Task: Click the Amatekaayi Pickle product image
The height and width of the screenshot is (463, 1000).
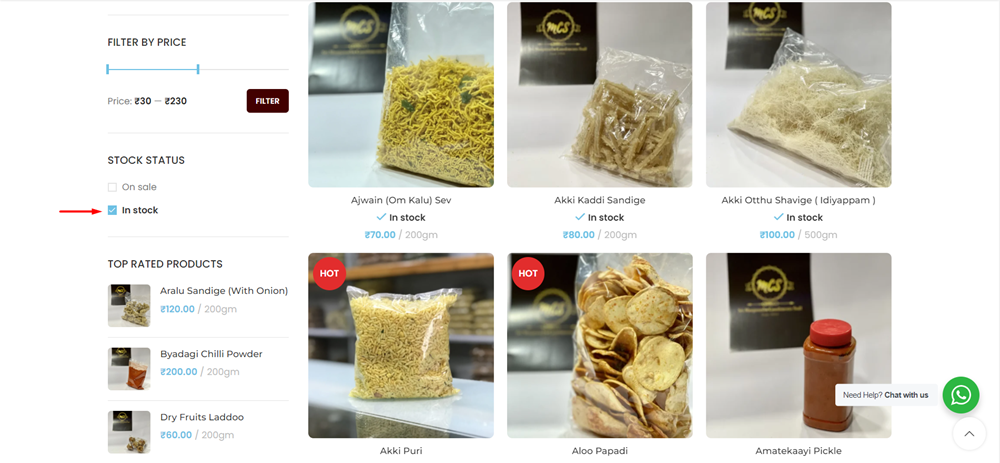Action: coord(798,346)
